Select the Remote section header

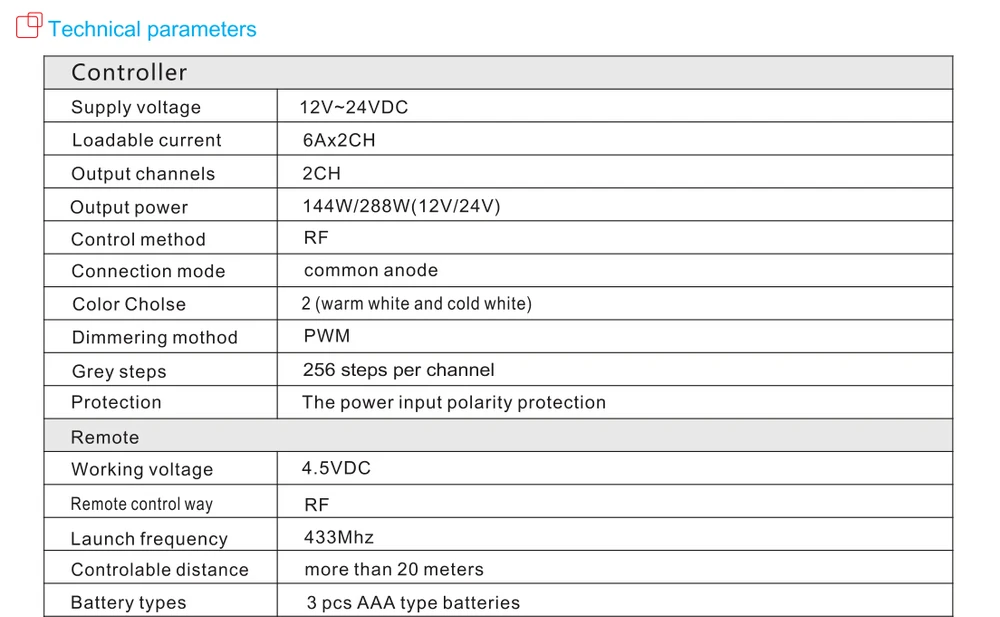click(498, 436)
